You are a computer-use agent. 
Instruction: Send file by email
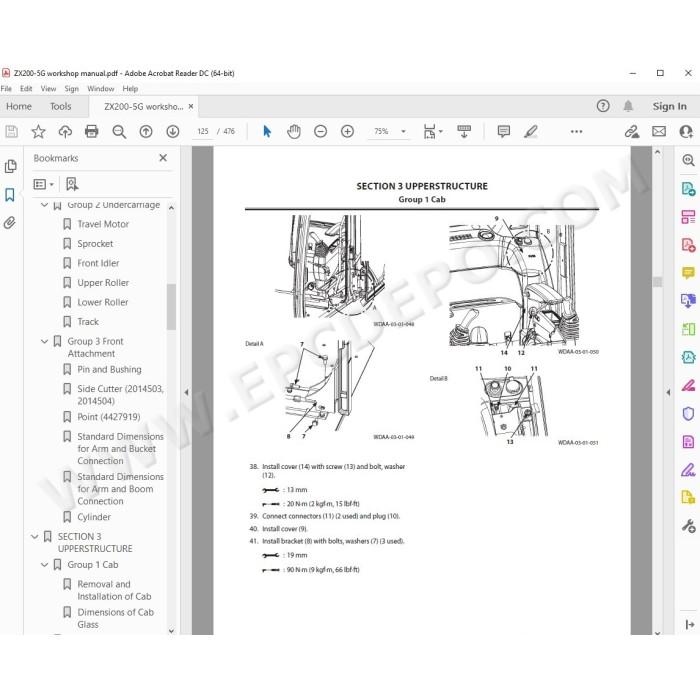point(659,131)
